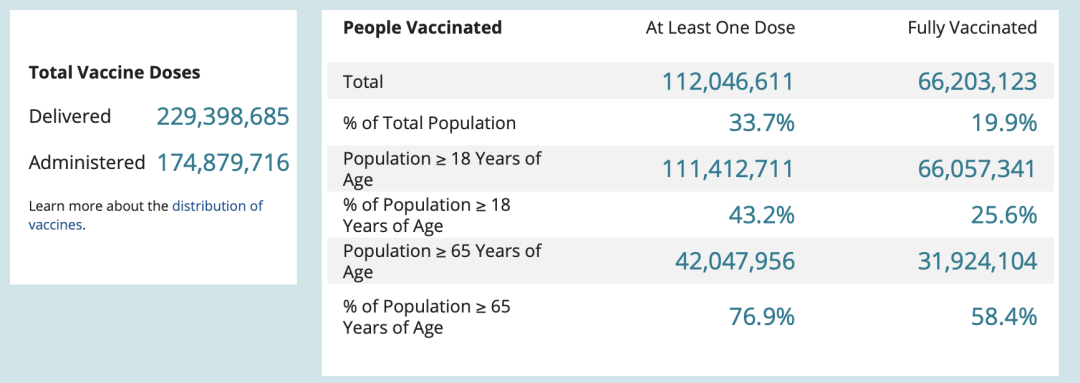
Task: Click the People Vaccinated table header
Action: 422,28
